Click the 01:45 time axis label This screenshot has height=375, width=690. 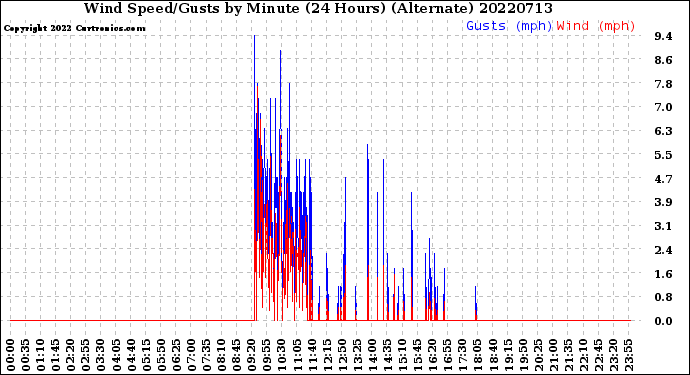click(x=55, y=355)
